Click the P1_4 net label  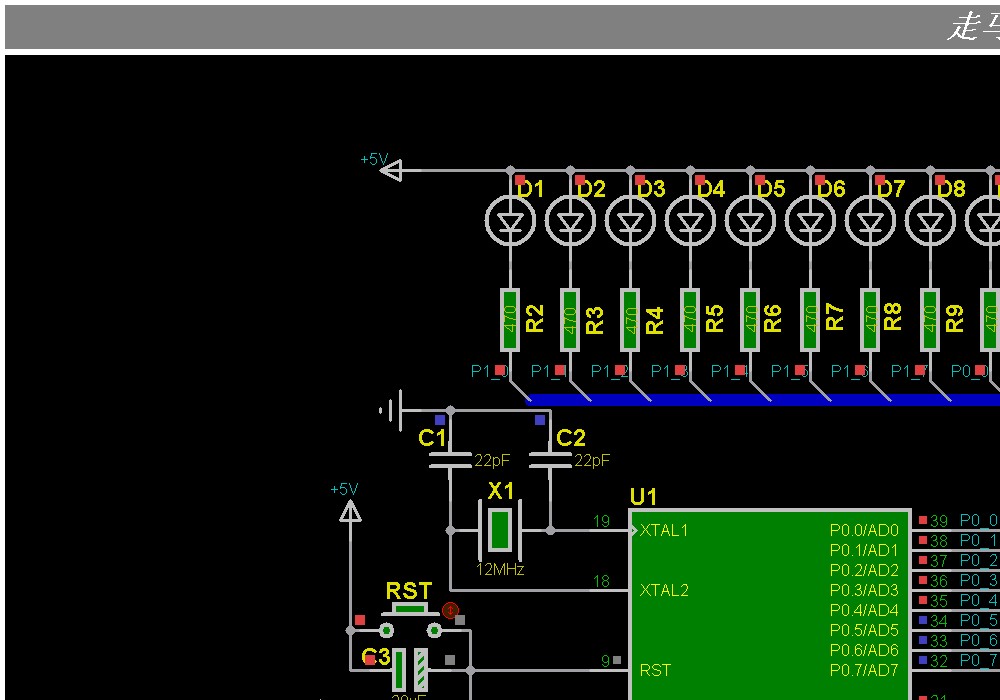(729, 371)
